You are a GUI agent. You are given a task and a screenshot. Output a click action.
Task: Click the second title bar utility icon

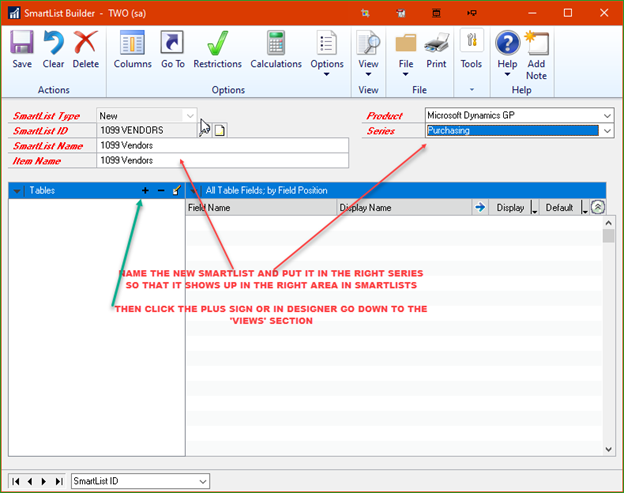tap(401, 13)
